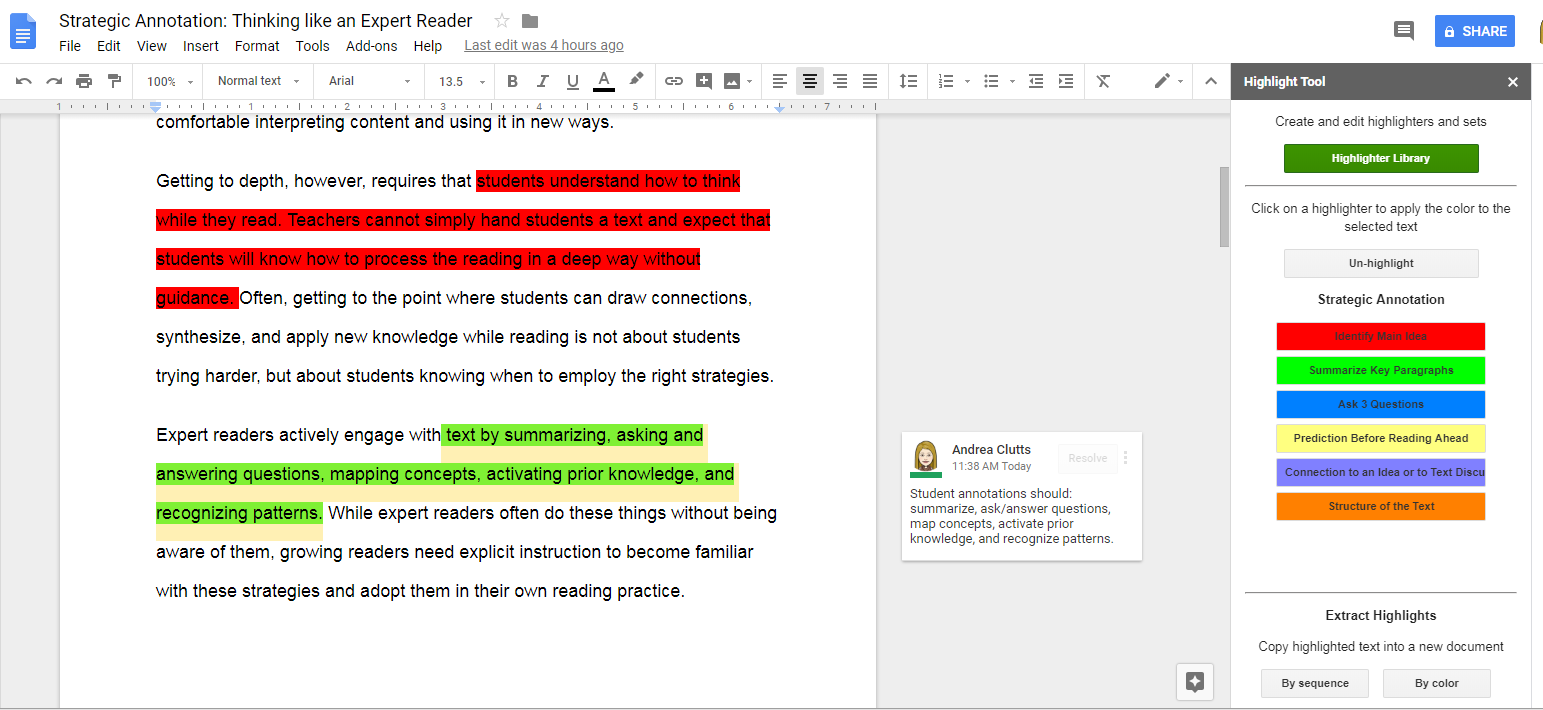This screenshot has height=710, width=1543.
Task: Click the Paint format tool
Action: [x=113, y=81]
